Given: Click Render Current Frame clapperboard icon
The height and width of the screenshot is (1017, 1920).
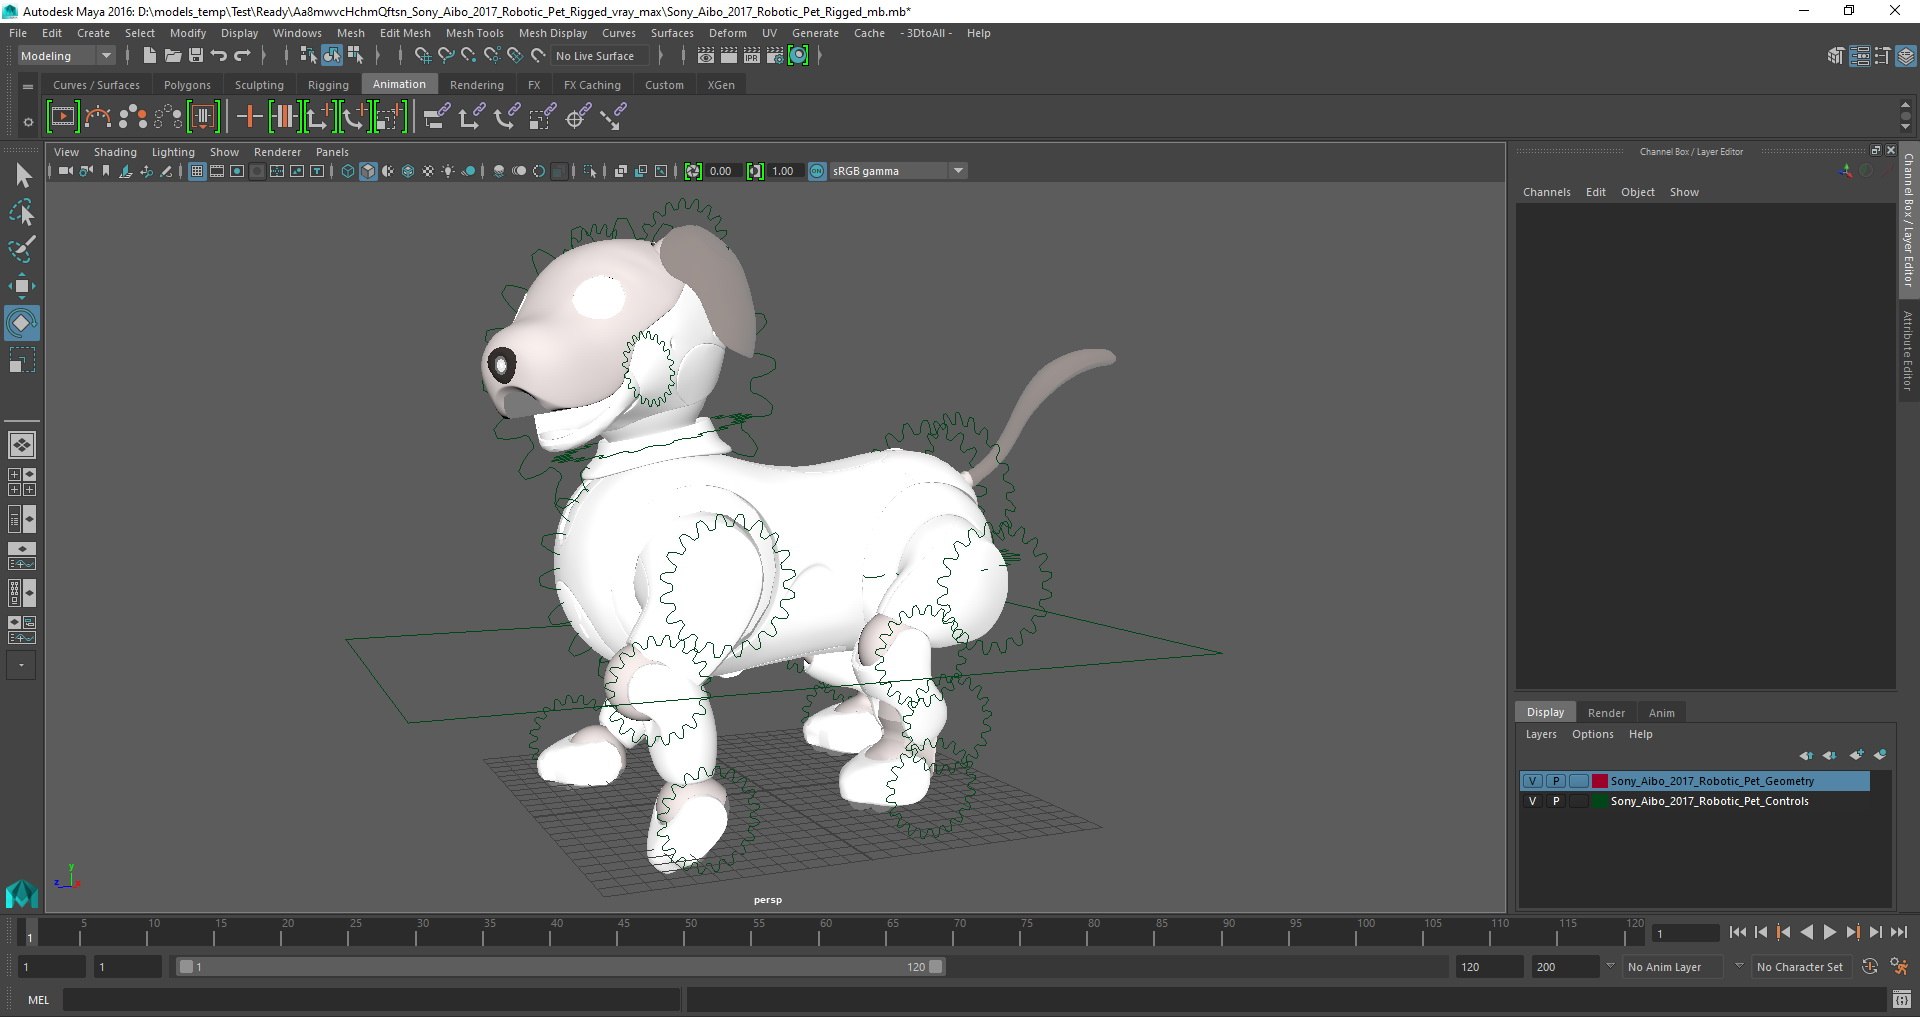Looking at the screenshot, I should point(728,56).
